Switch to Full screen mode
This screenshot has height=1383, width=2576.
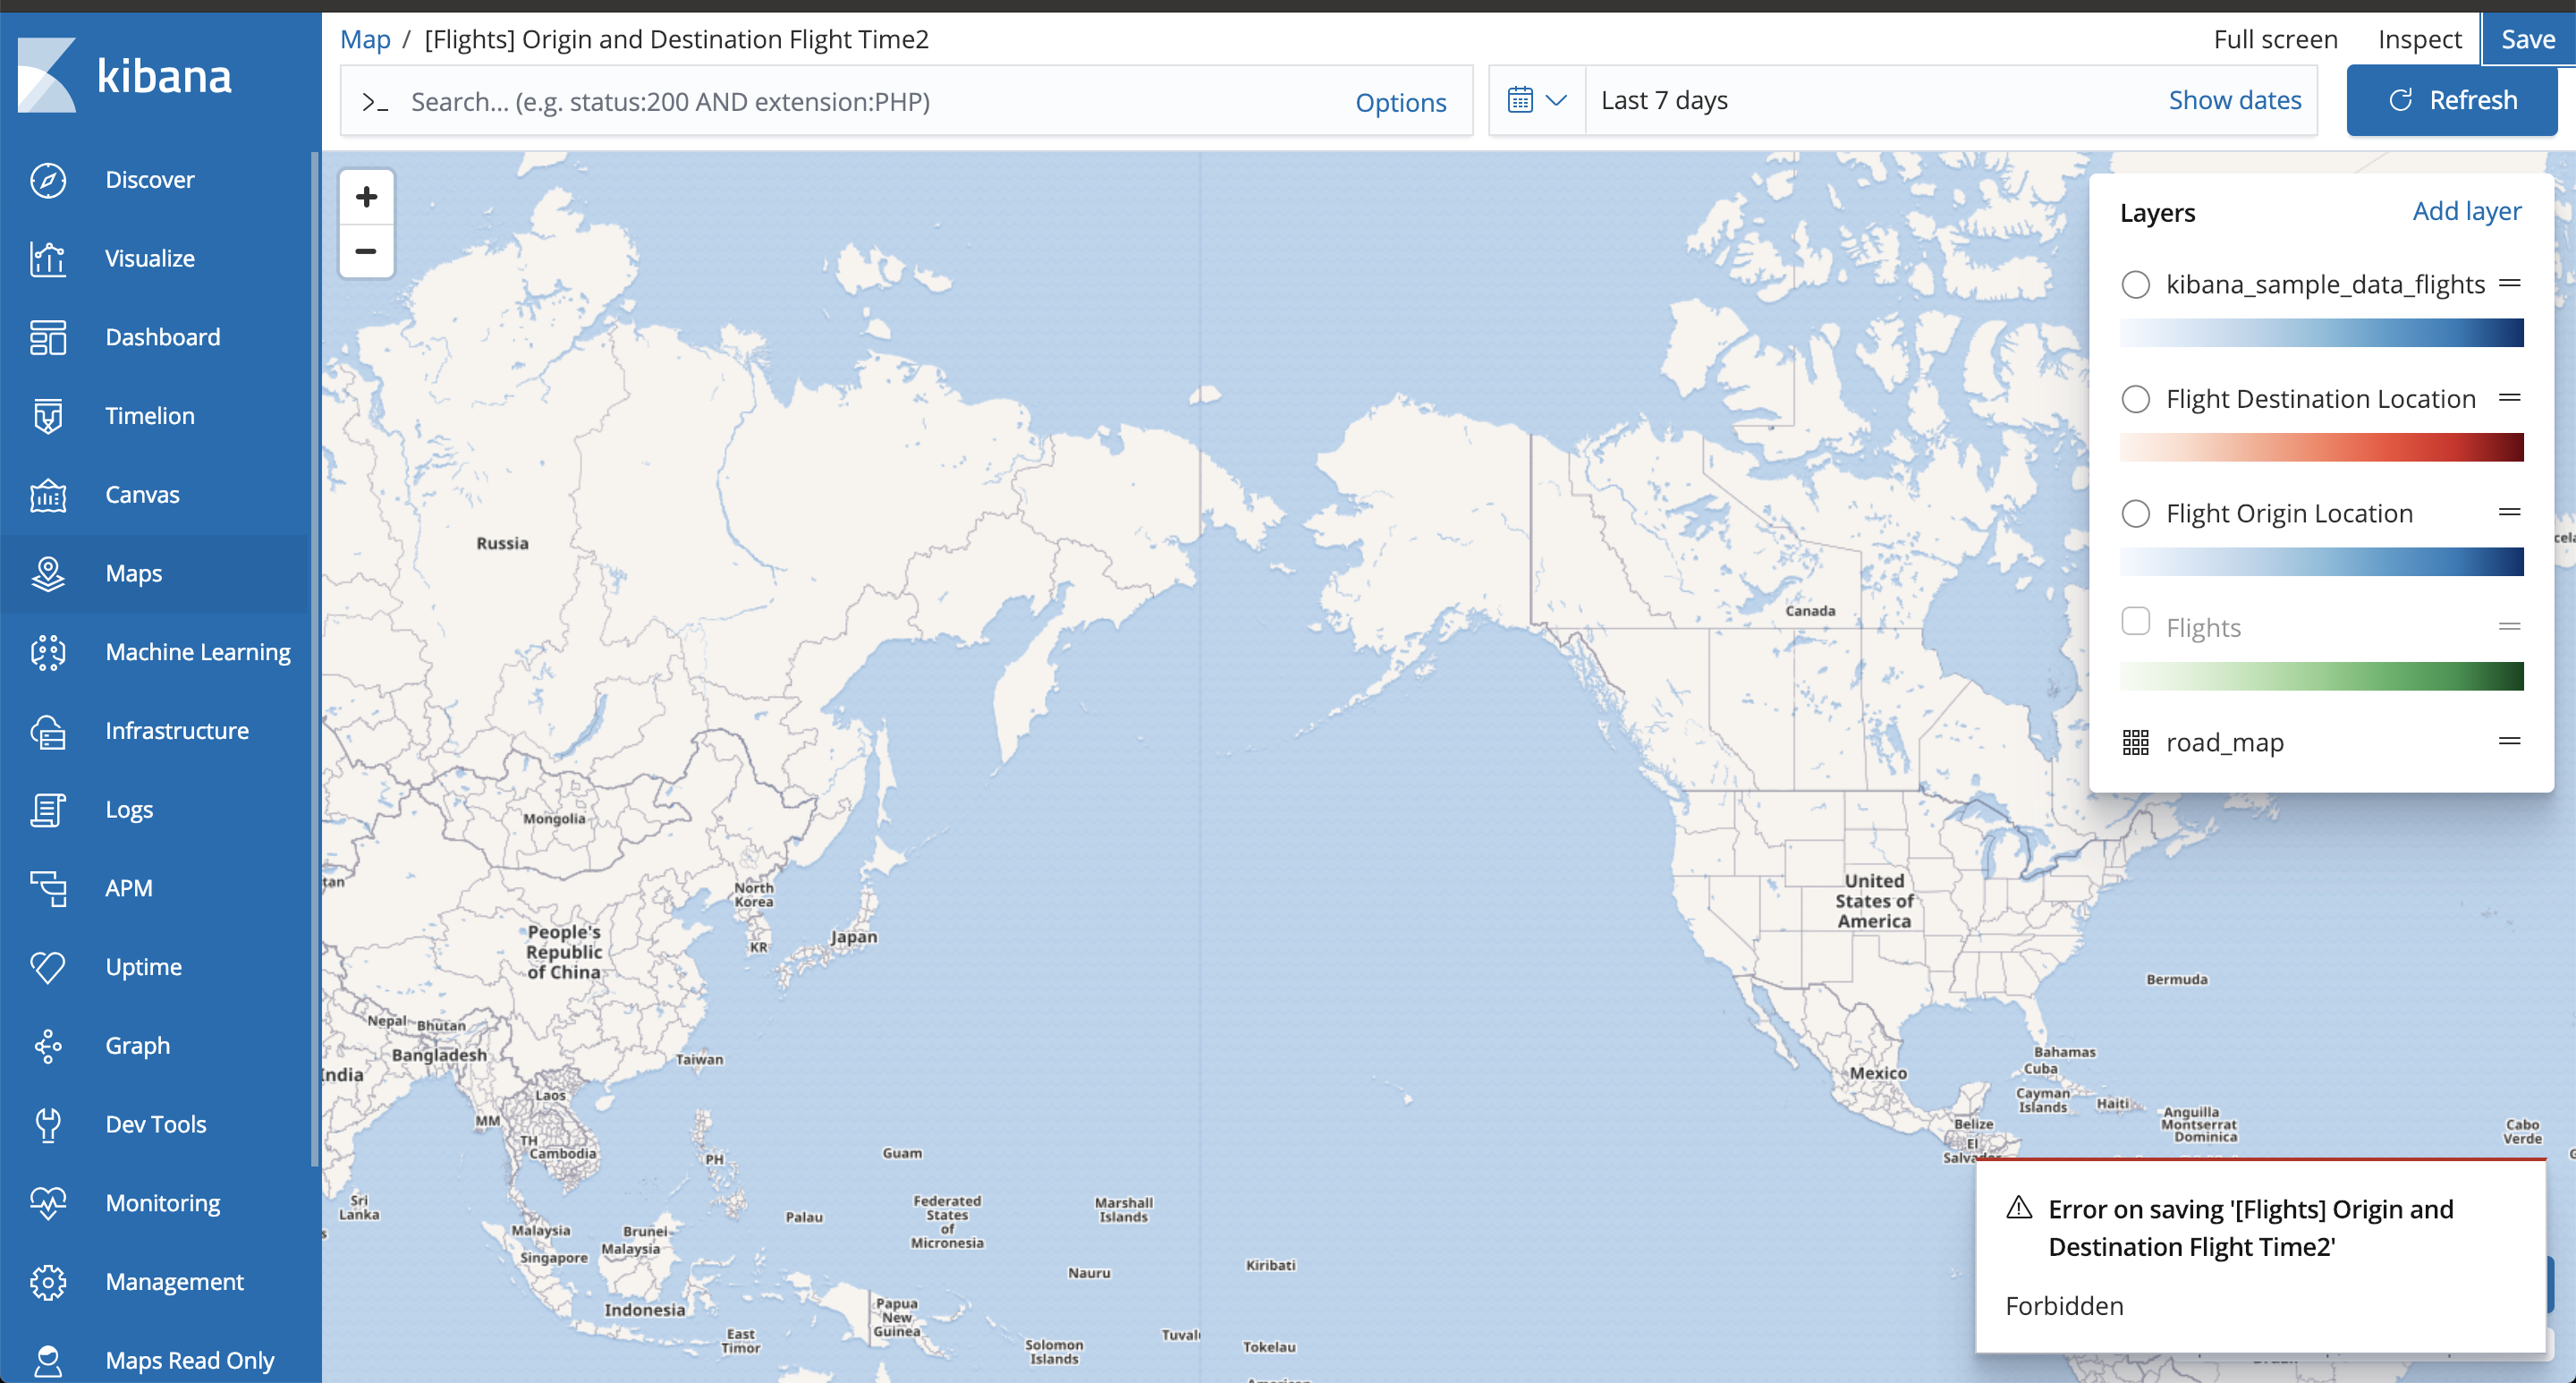(x=2275, y=39)
